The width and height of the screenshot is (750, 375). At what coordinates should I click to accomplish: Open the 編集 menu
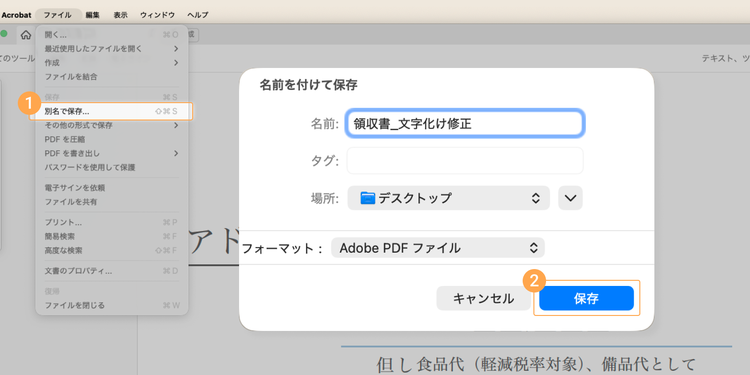93,15
